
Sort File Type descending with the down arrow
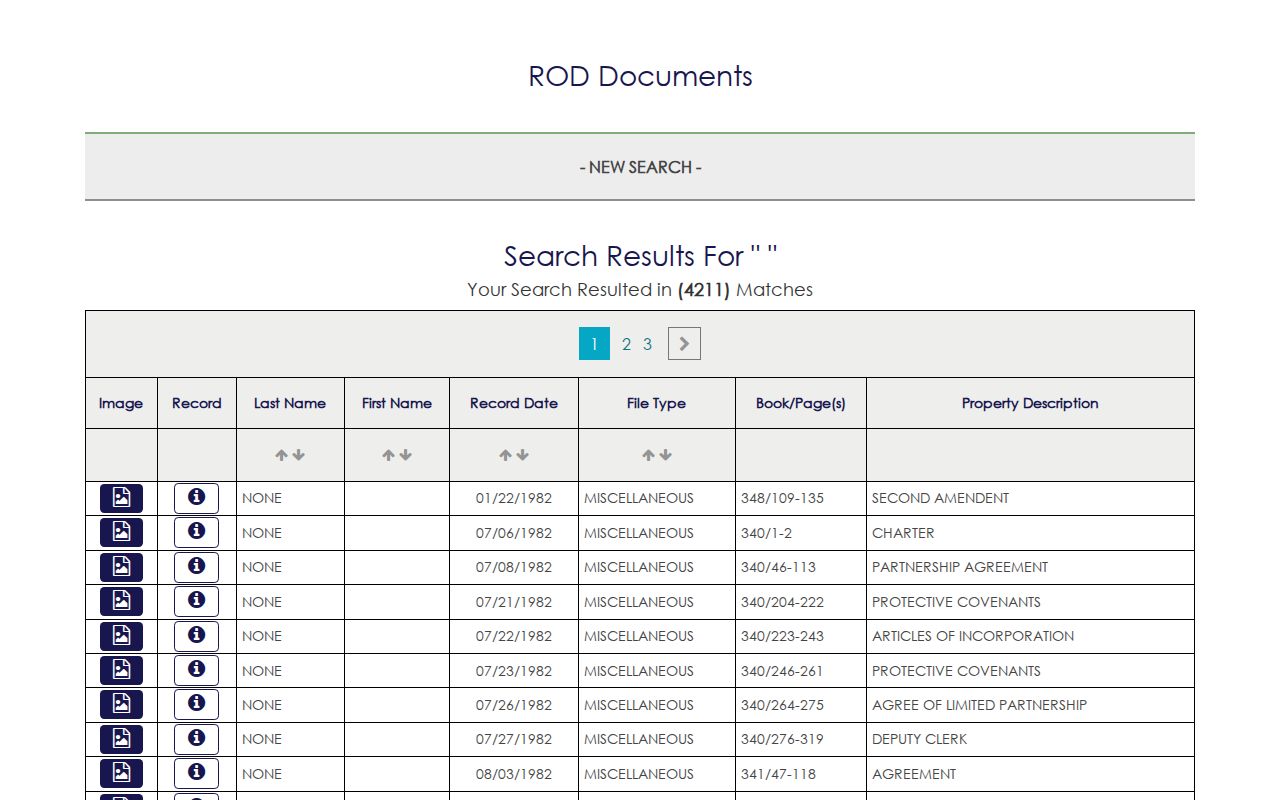(665, 455)
